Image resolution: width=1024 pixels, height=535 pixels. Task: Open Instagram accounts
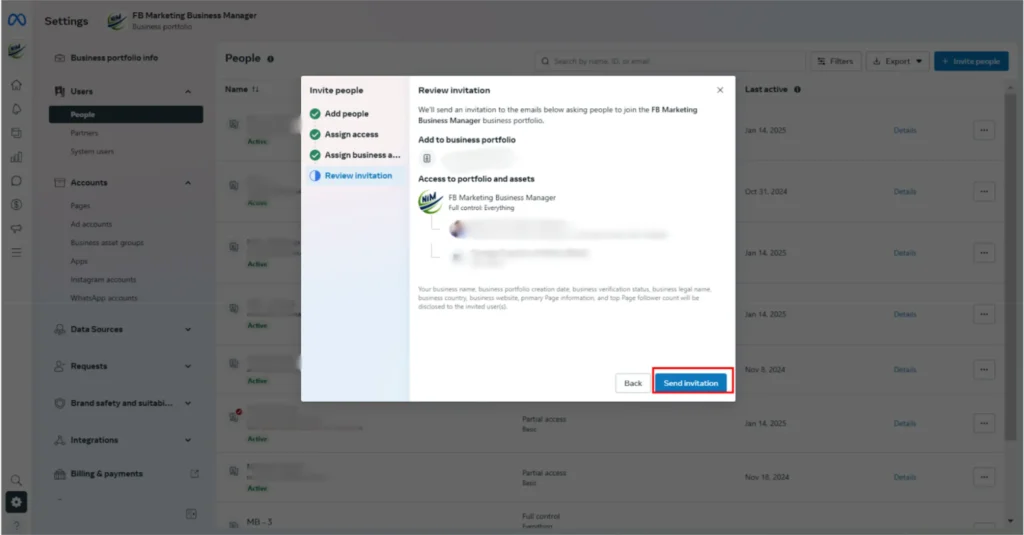coord(103,280)
